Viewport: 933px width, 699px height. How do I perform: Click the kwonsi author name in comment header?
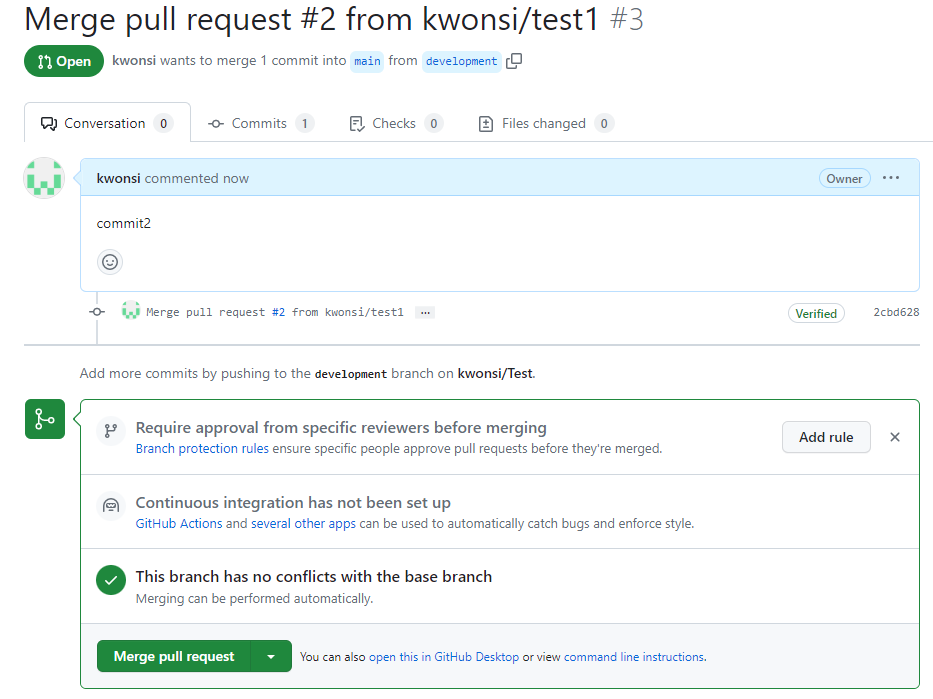click(x=118, y=178)
